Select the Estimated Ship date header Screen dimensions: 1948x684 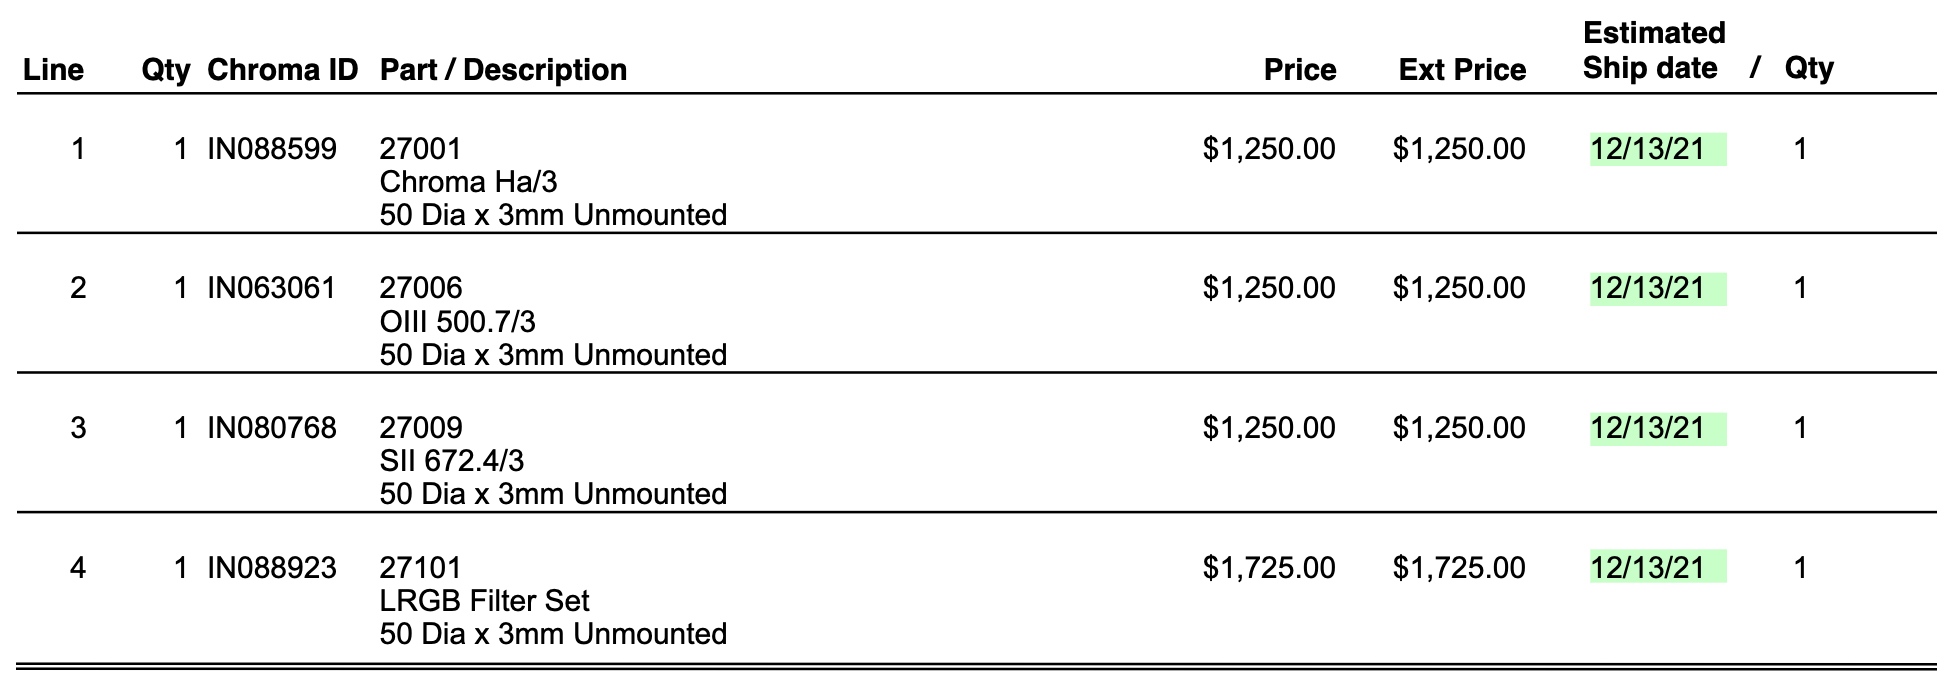[x=1654, y=50]
